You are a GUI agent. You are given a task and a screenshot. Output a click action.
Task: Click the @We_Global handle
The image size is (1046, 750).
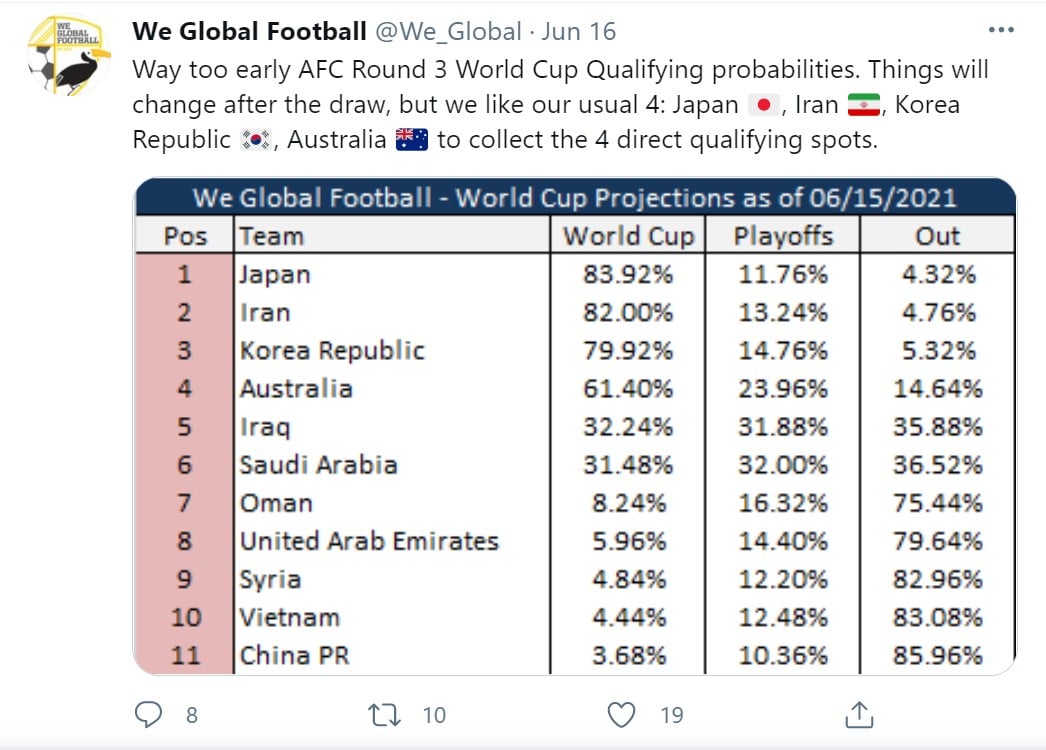click(x=447, y=32)
